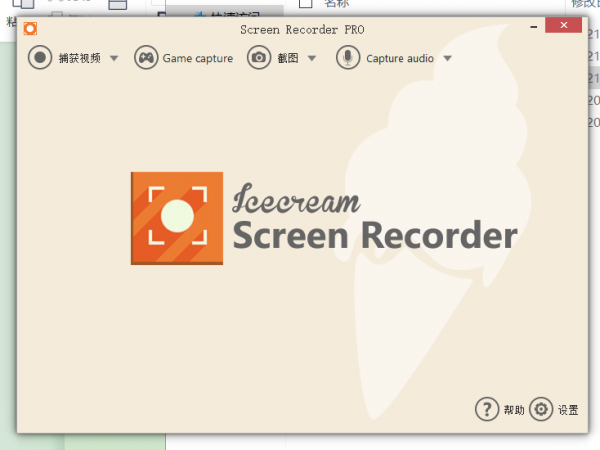Click the gamepad Game capture icon
The width and height of the screenshot is (600, 450).
(x=146, y=58)
